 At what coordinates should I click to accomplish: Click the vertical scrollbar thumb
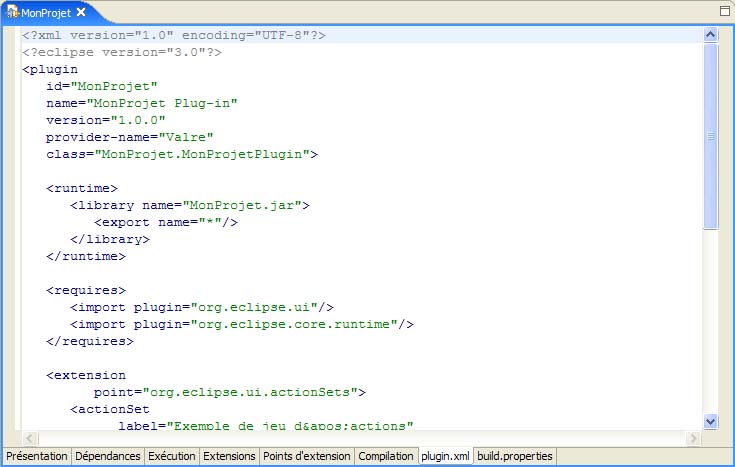tap(711, 136)
